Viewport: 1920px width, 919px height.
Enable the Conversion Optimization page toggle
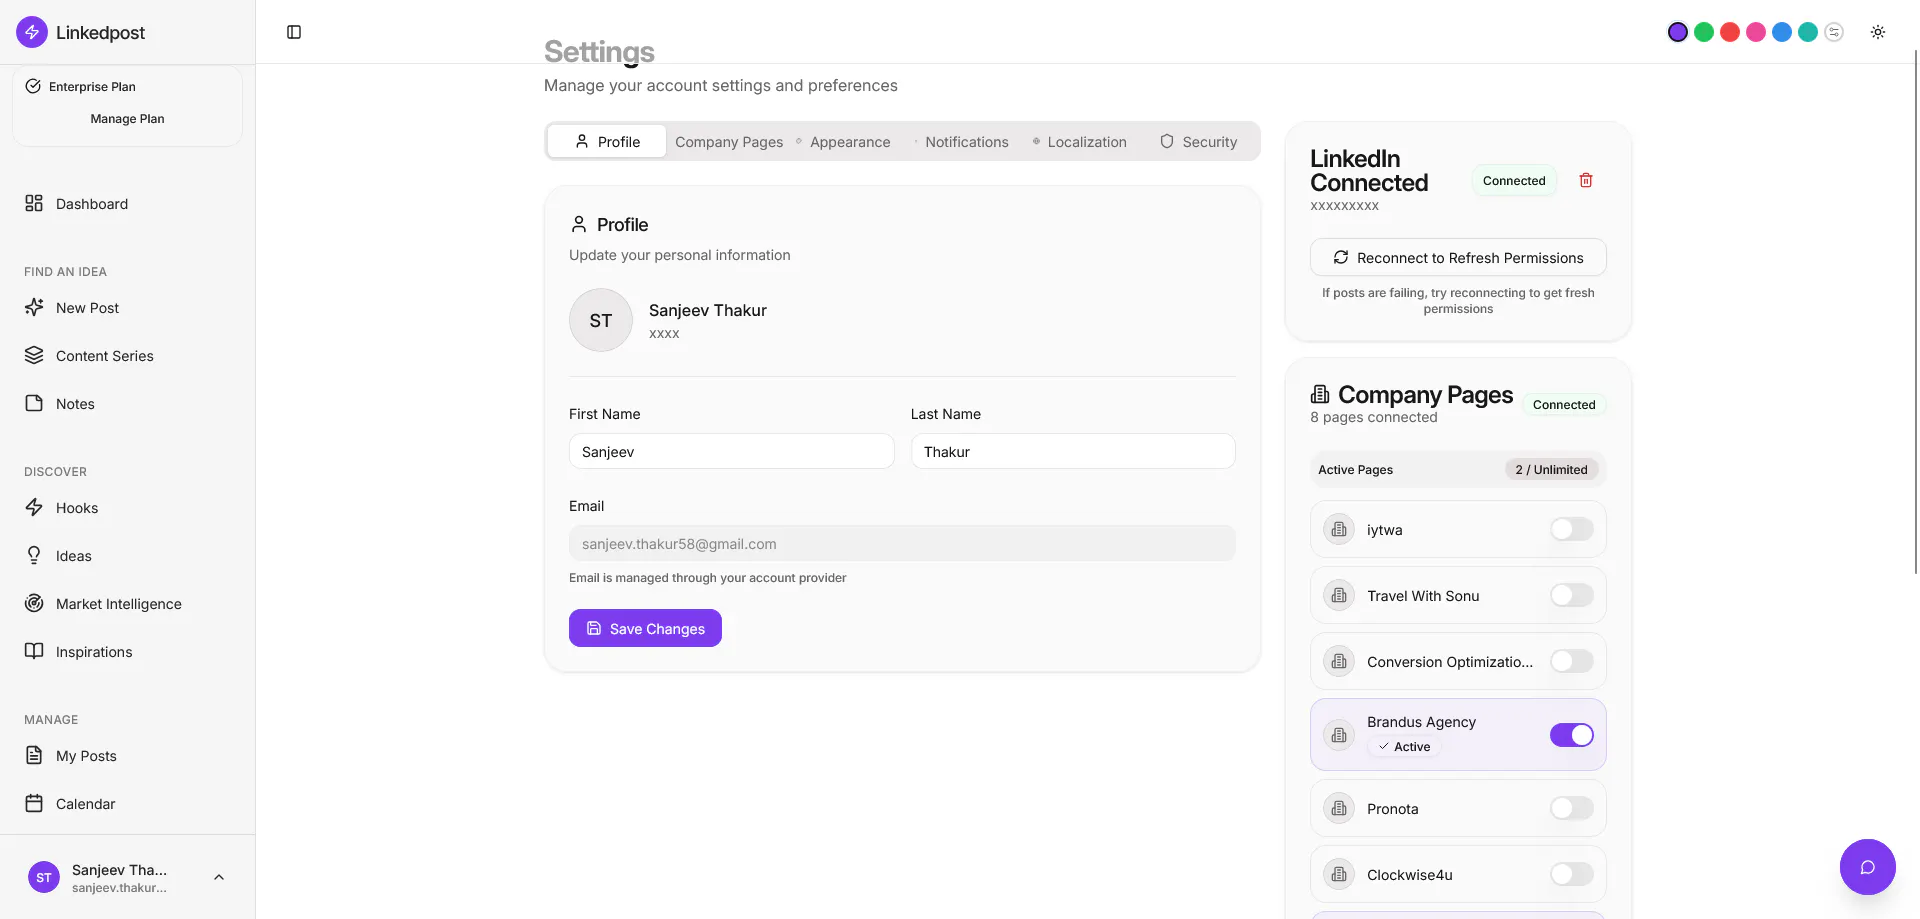[x=1572, y=661]
